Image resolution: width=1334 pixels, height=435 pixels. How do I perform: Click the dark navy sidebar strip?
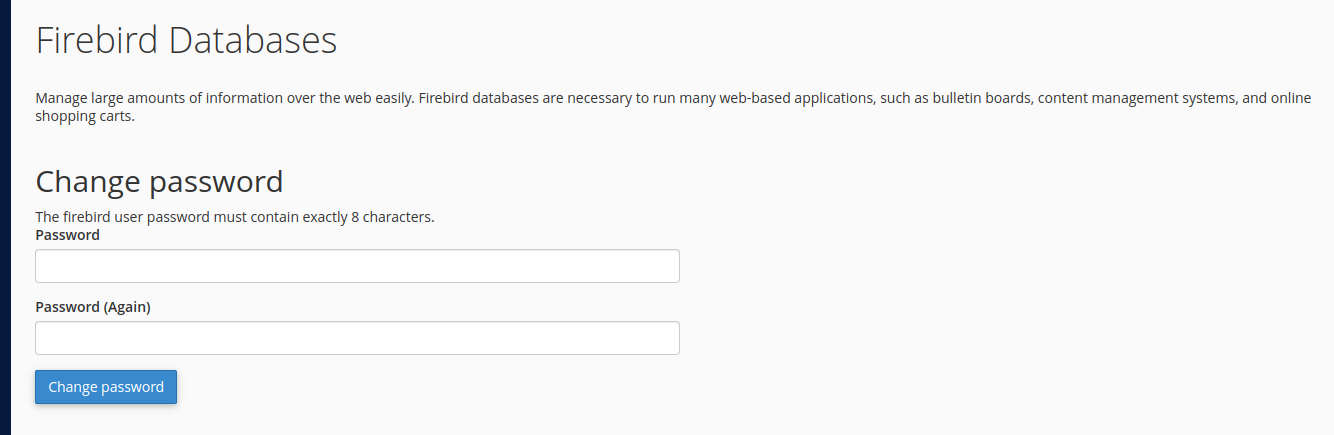coord(5,217)
